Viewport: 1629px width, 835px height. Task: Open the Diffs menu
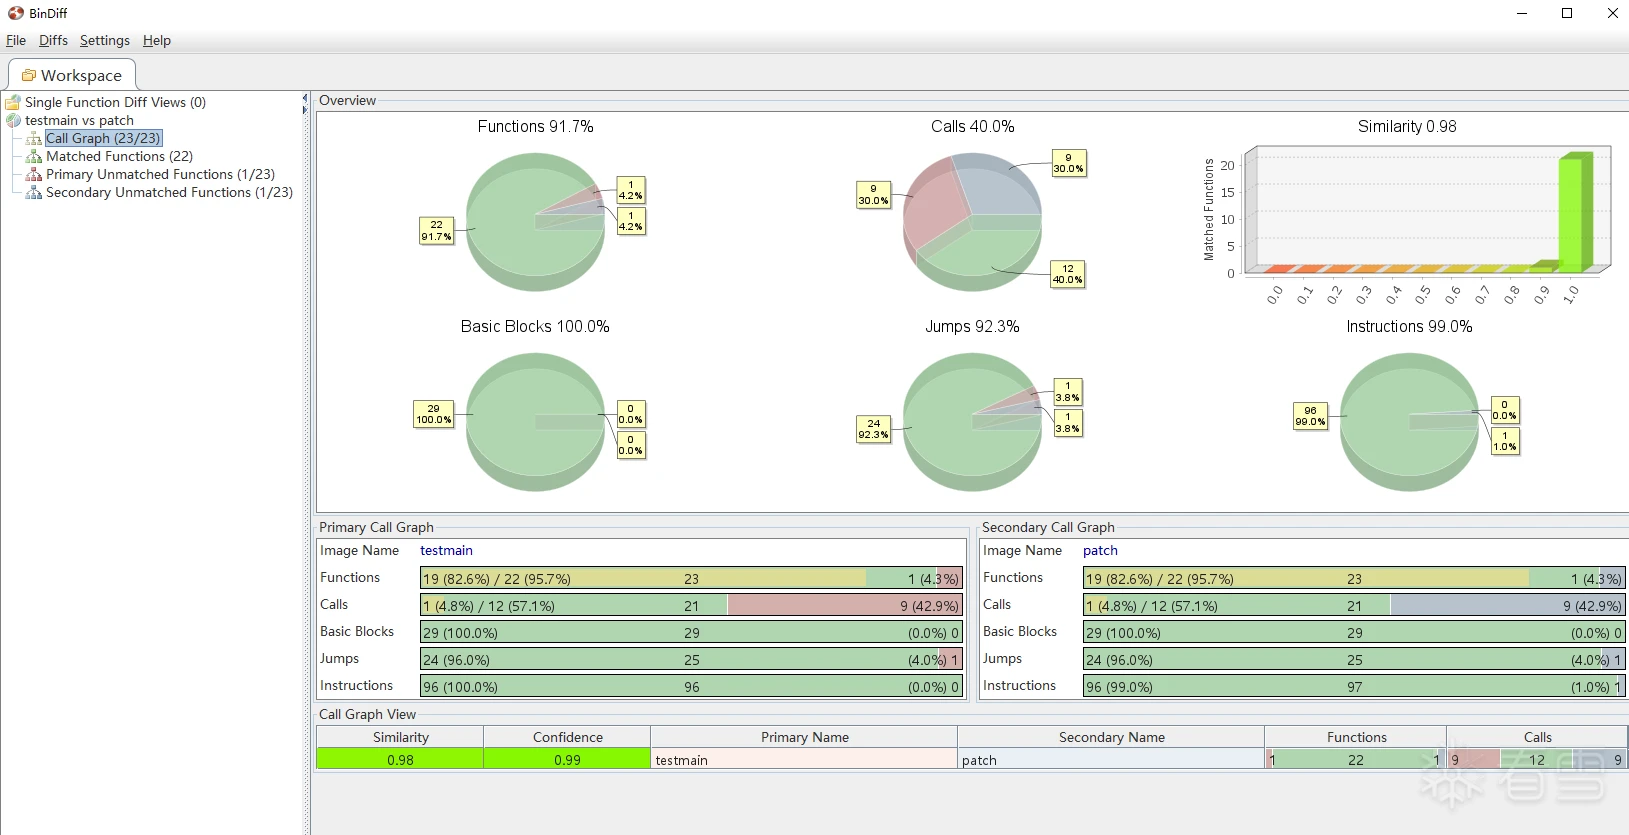[x=53, y=40]
